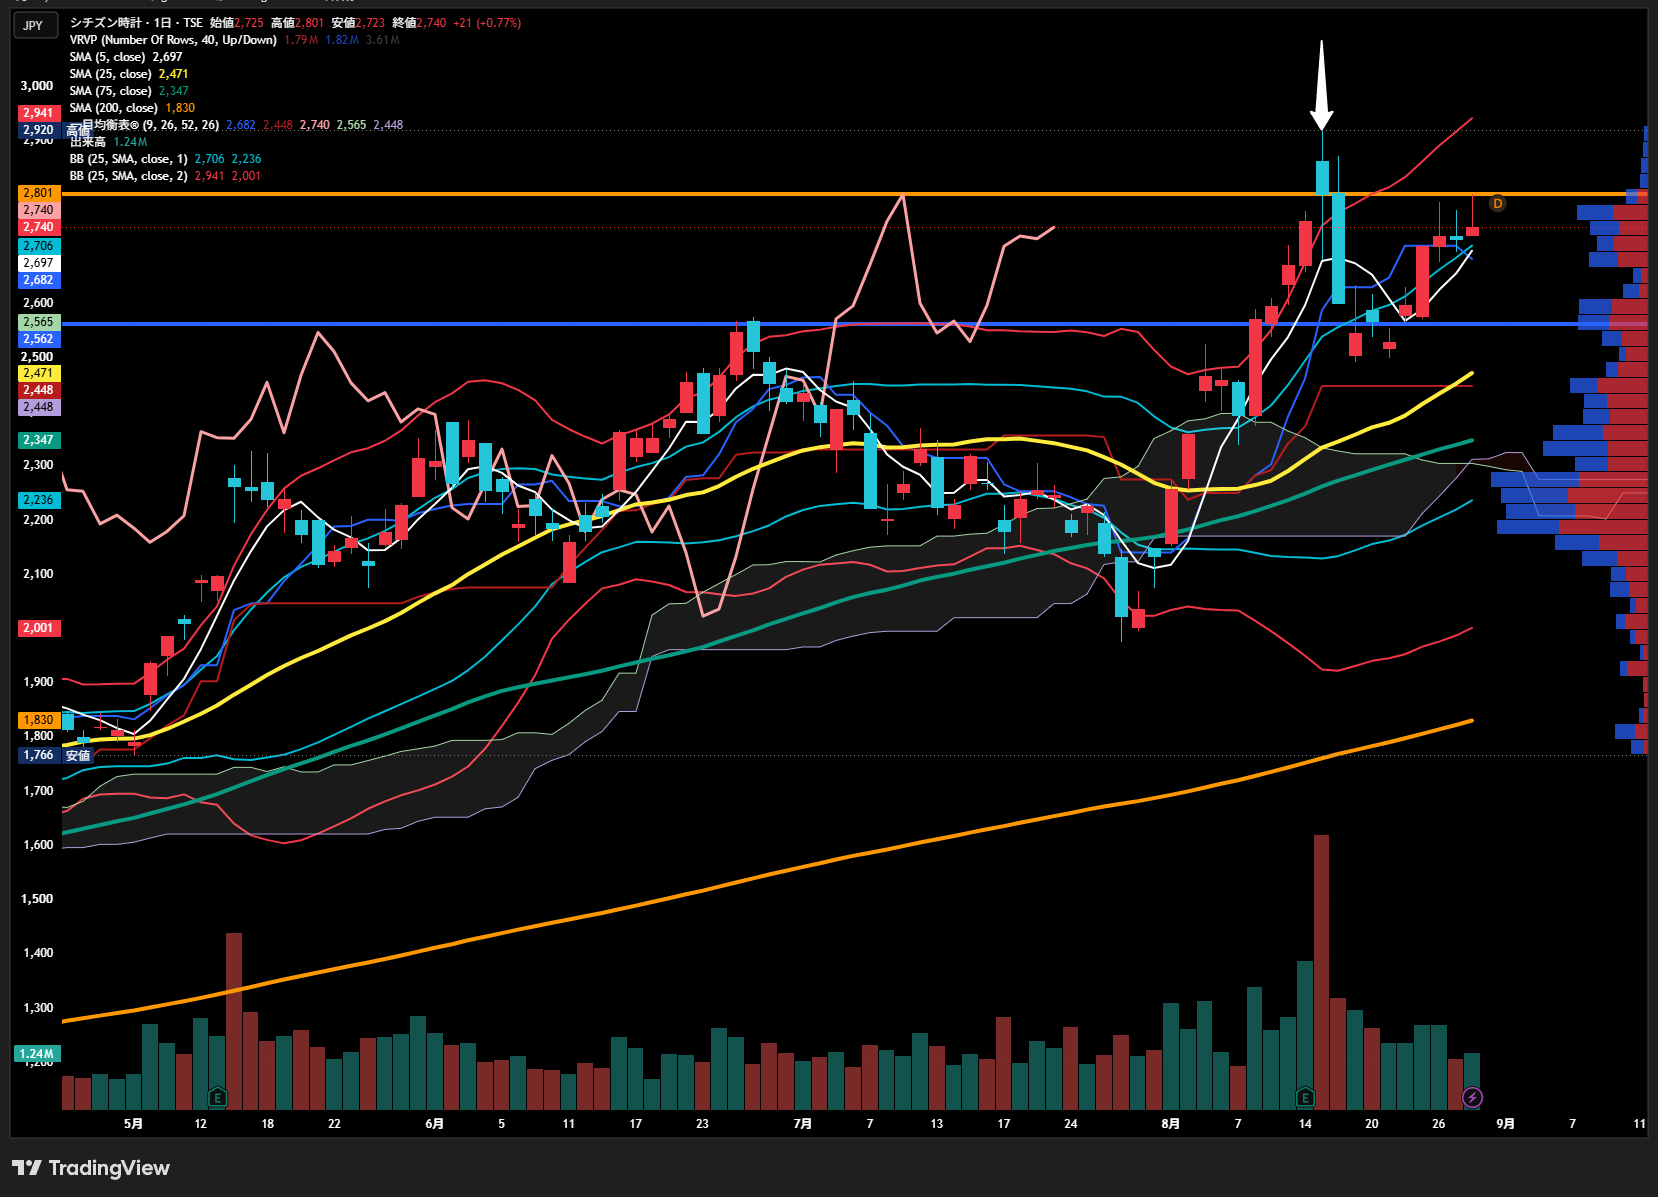This screenshot has width=1658, height=1197.
Task: Open the orange dividend D marker
Action: click(x=1497, y=203)
